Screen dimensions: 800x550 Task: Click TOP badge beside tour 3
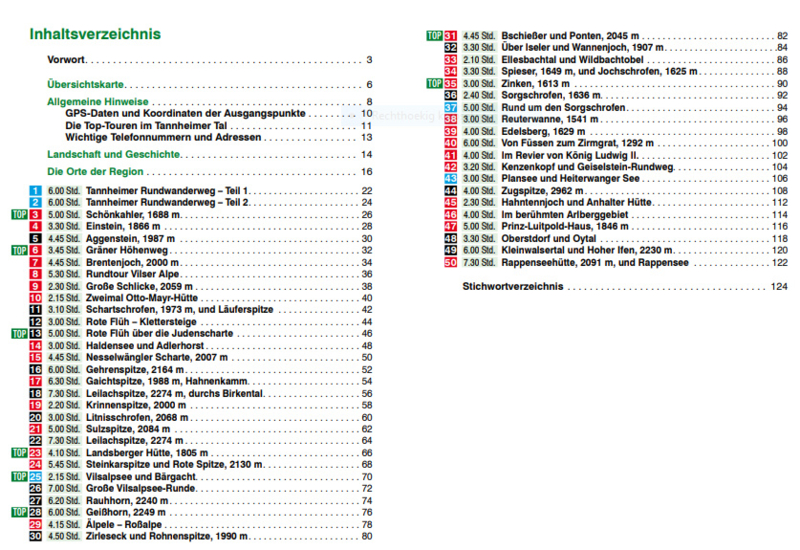coord(19,214)
